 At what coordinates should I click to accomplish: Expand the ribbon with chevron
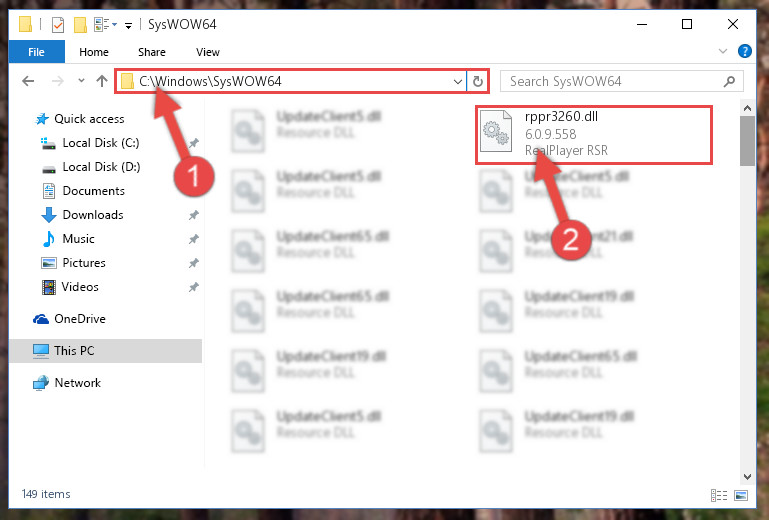pyautogui.click(x=722, y=51)
